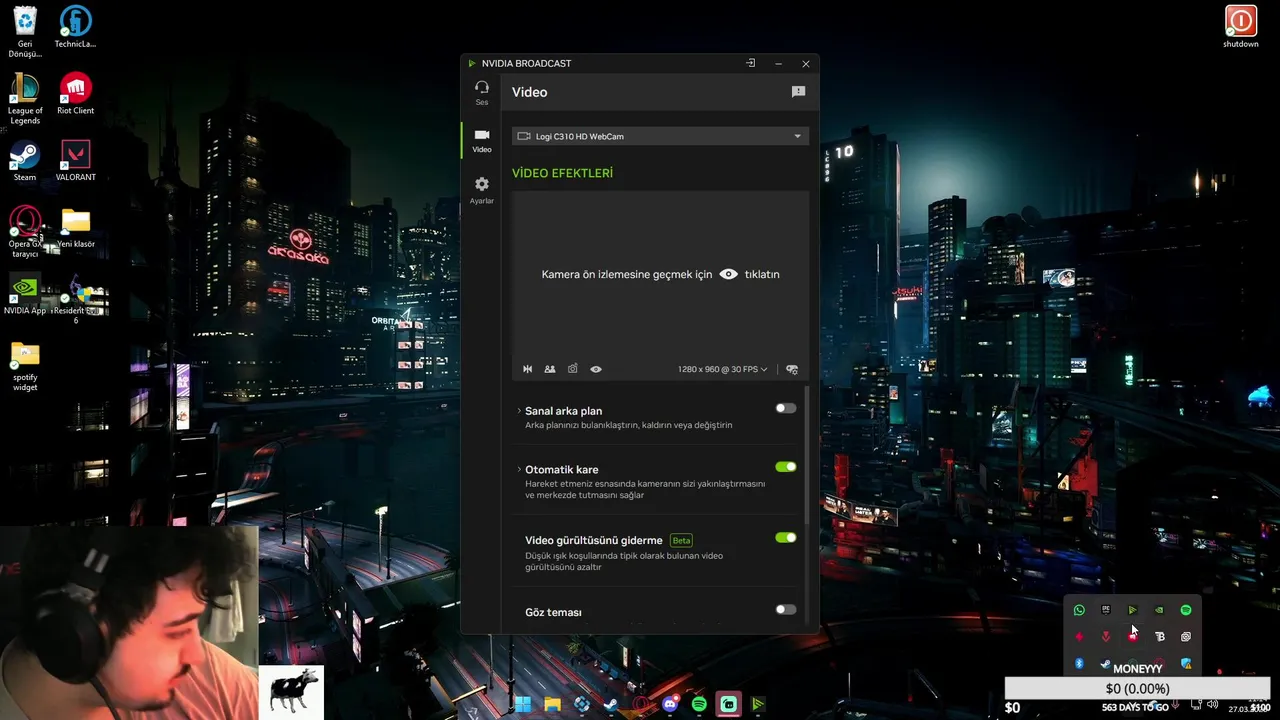Click NVIDIA Broadcast icon in taskbar
Screen dimensions: 1280x720
(x=758, y=704)
